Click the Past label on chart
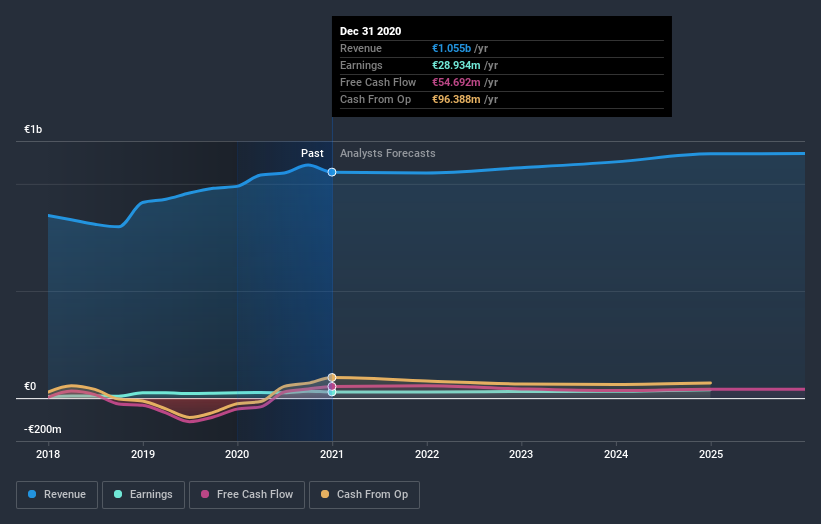 coord(312,153)
